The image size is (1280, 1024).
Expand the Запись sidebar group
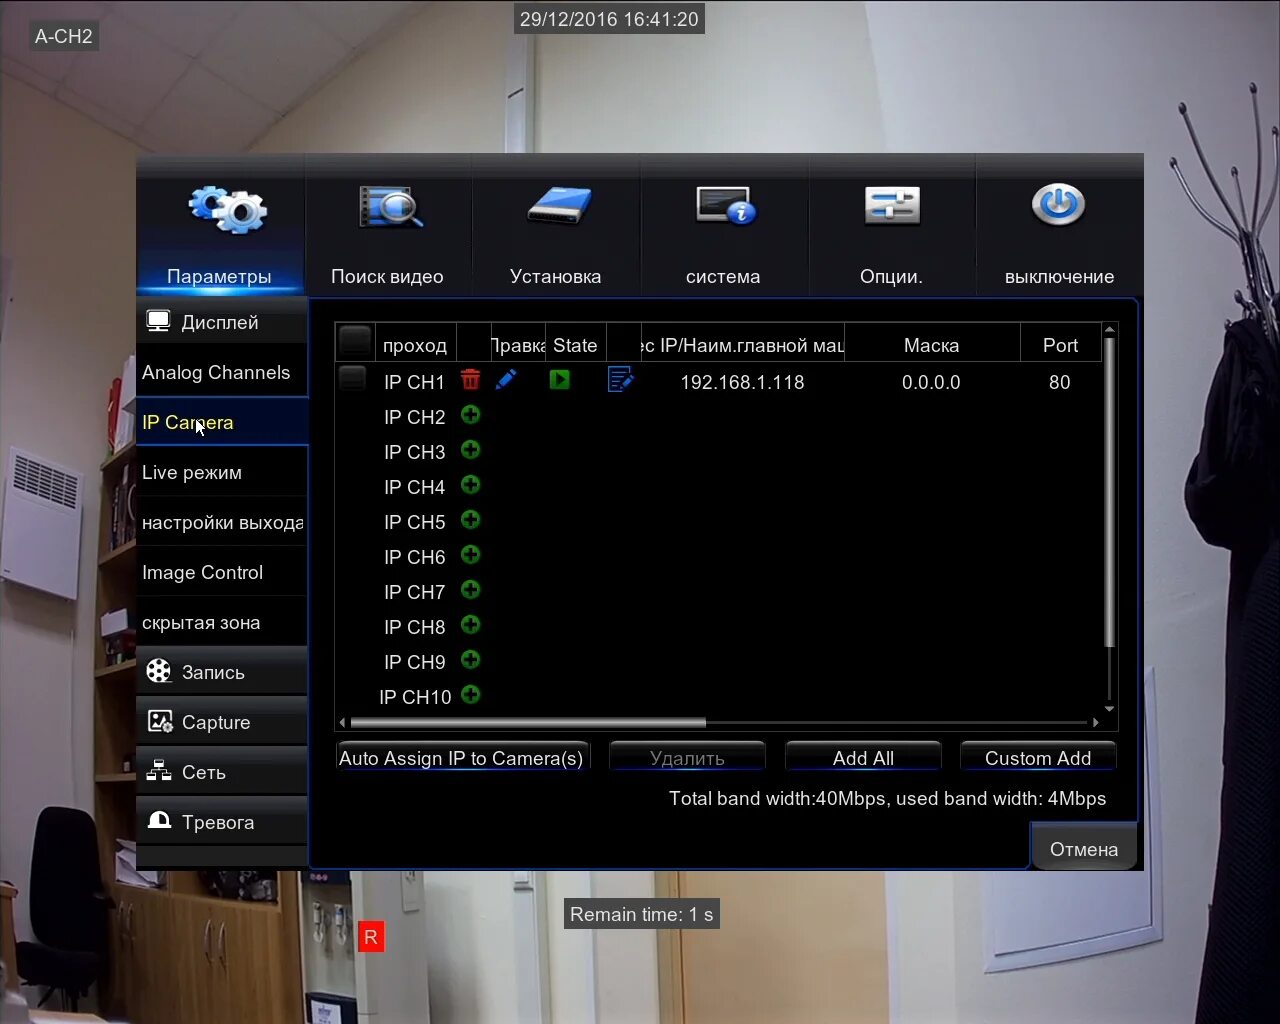pos(222,672)
